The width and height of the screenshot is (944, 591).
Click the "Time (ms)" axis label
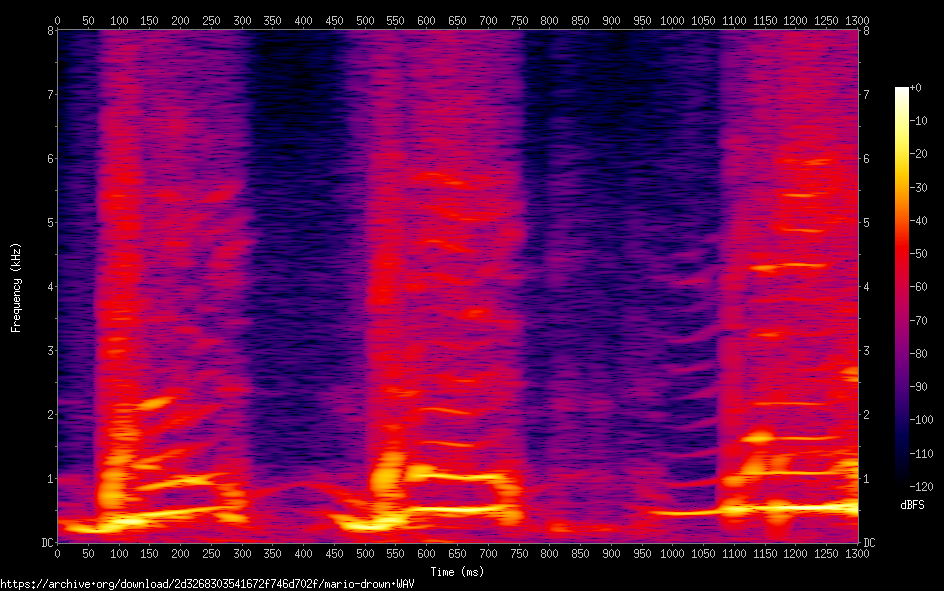pos(457,572)
